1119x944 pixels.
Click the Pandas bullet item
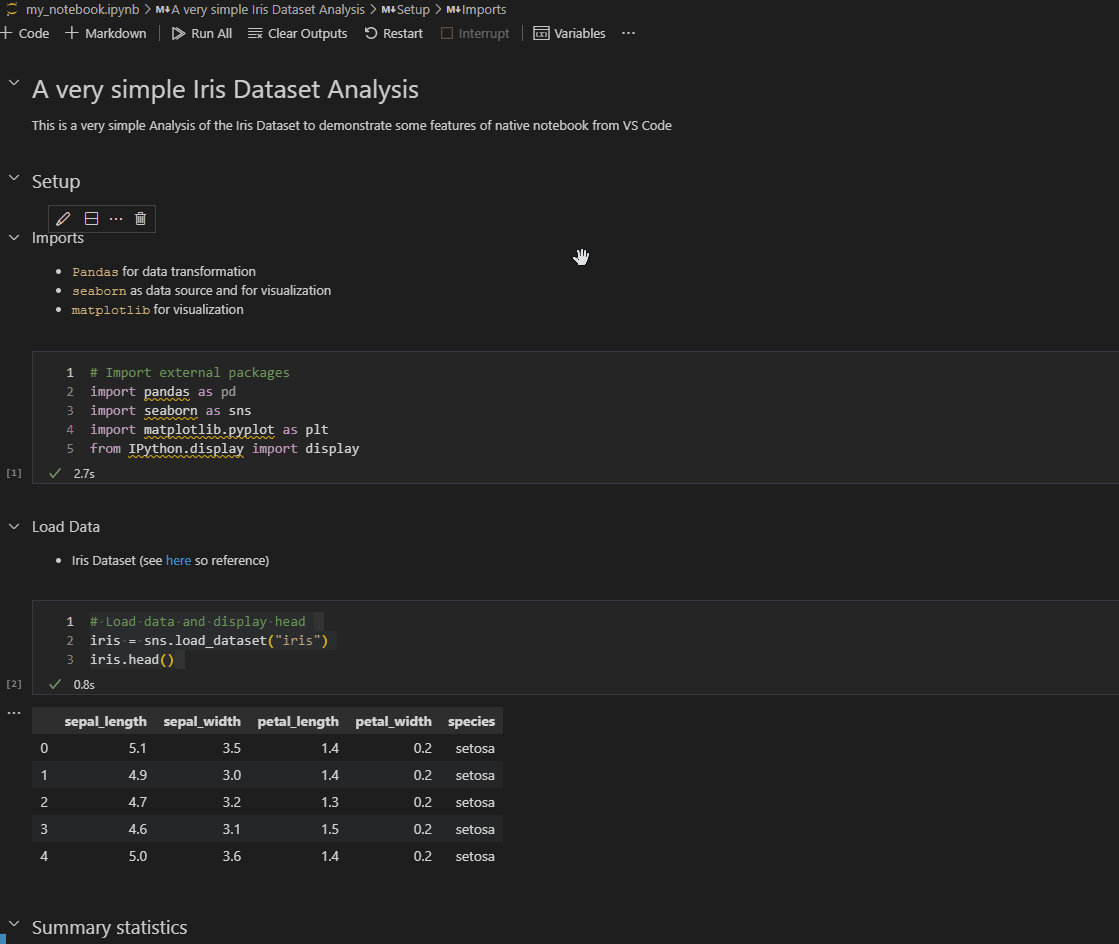tap(163, 272)
